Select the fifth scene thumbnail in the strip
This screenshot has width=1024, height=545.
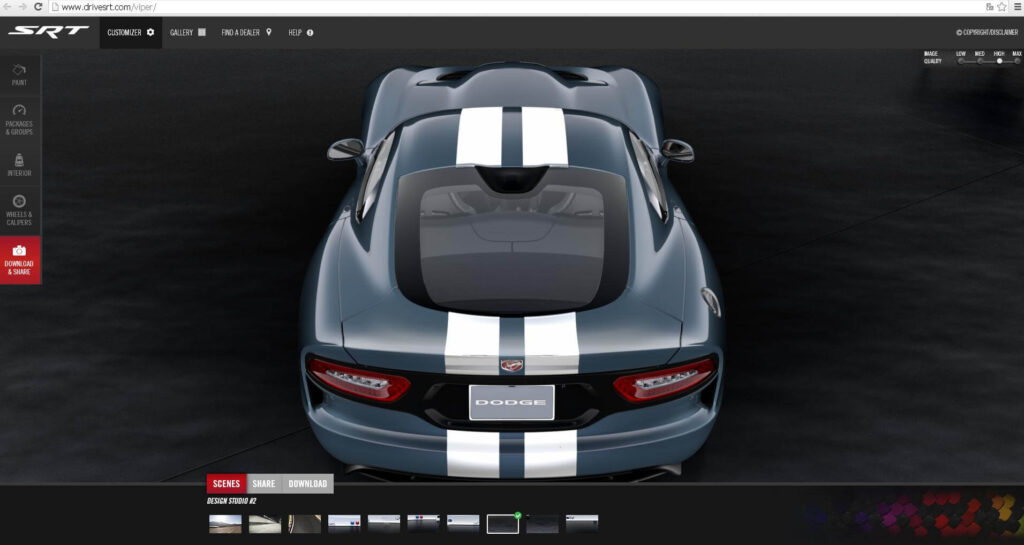coord(384,523)
